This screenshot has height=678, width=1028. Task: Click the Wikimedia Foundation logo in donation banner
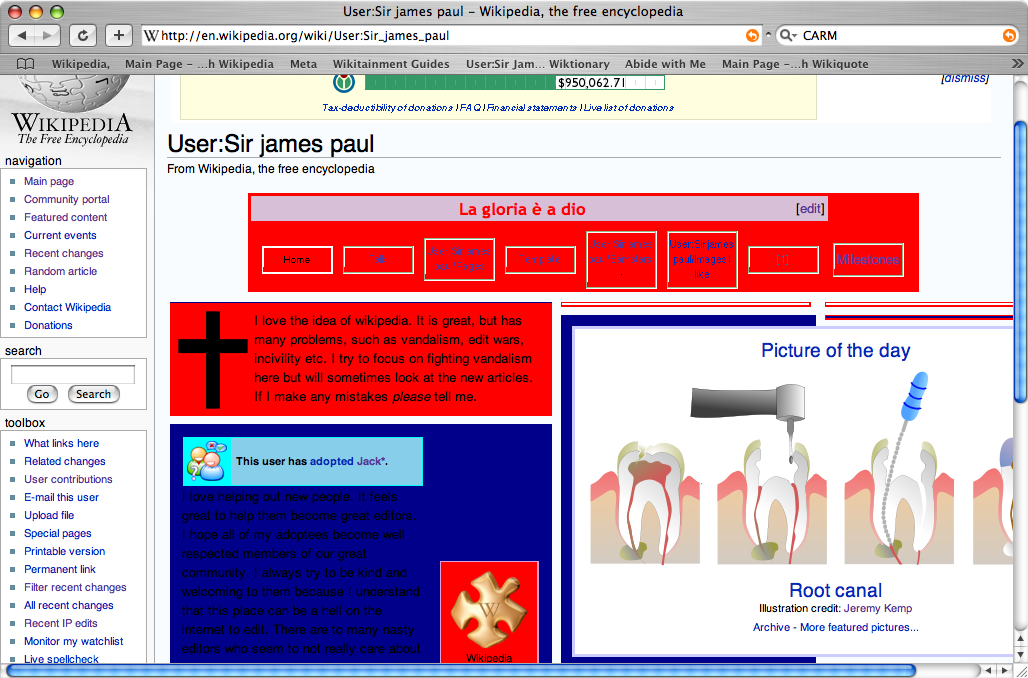[344, 83]
